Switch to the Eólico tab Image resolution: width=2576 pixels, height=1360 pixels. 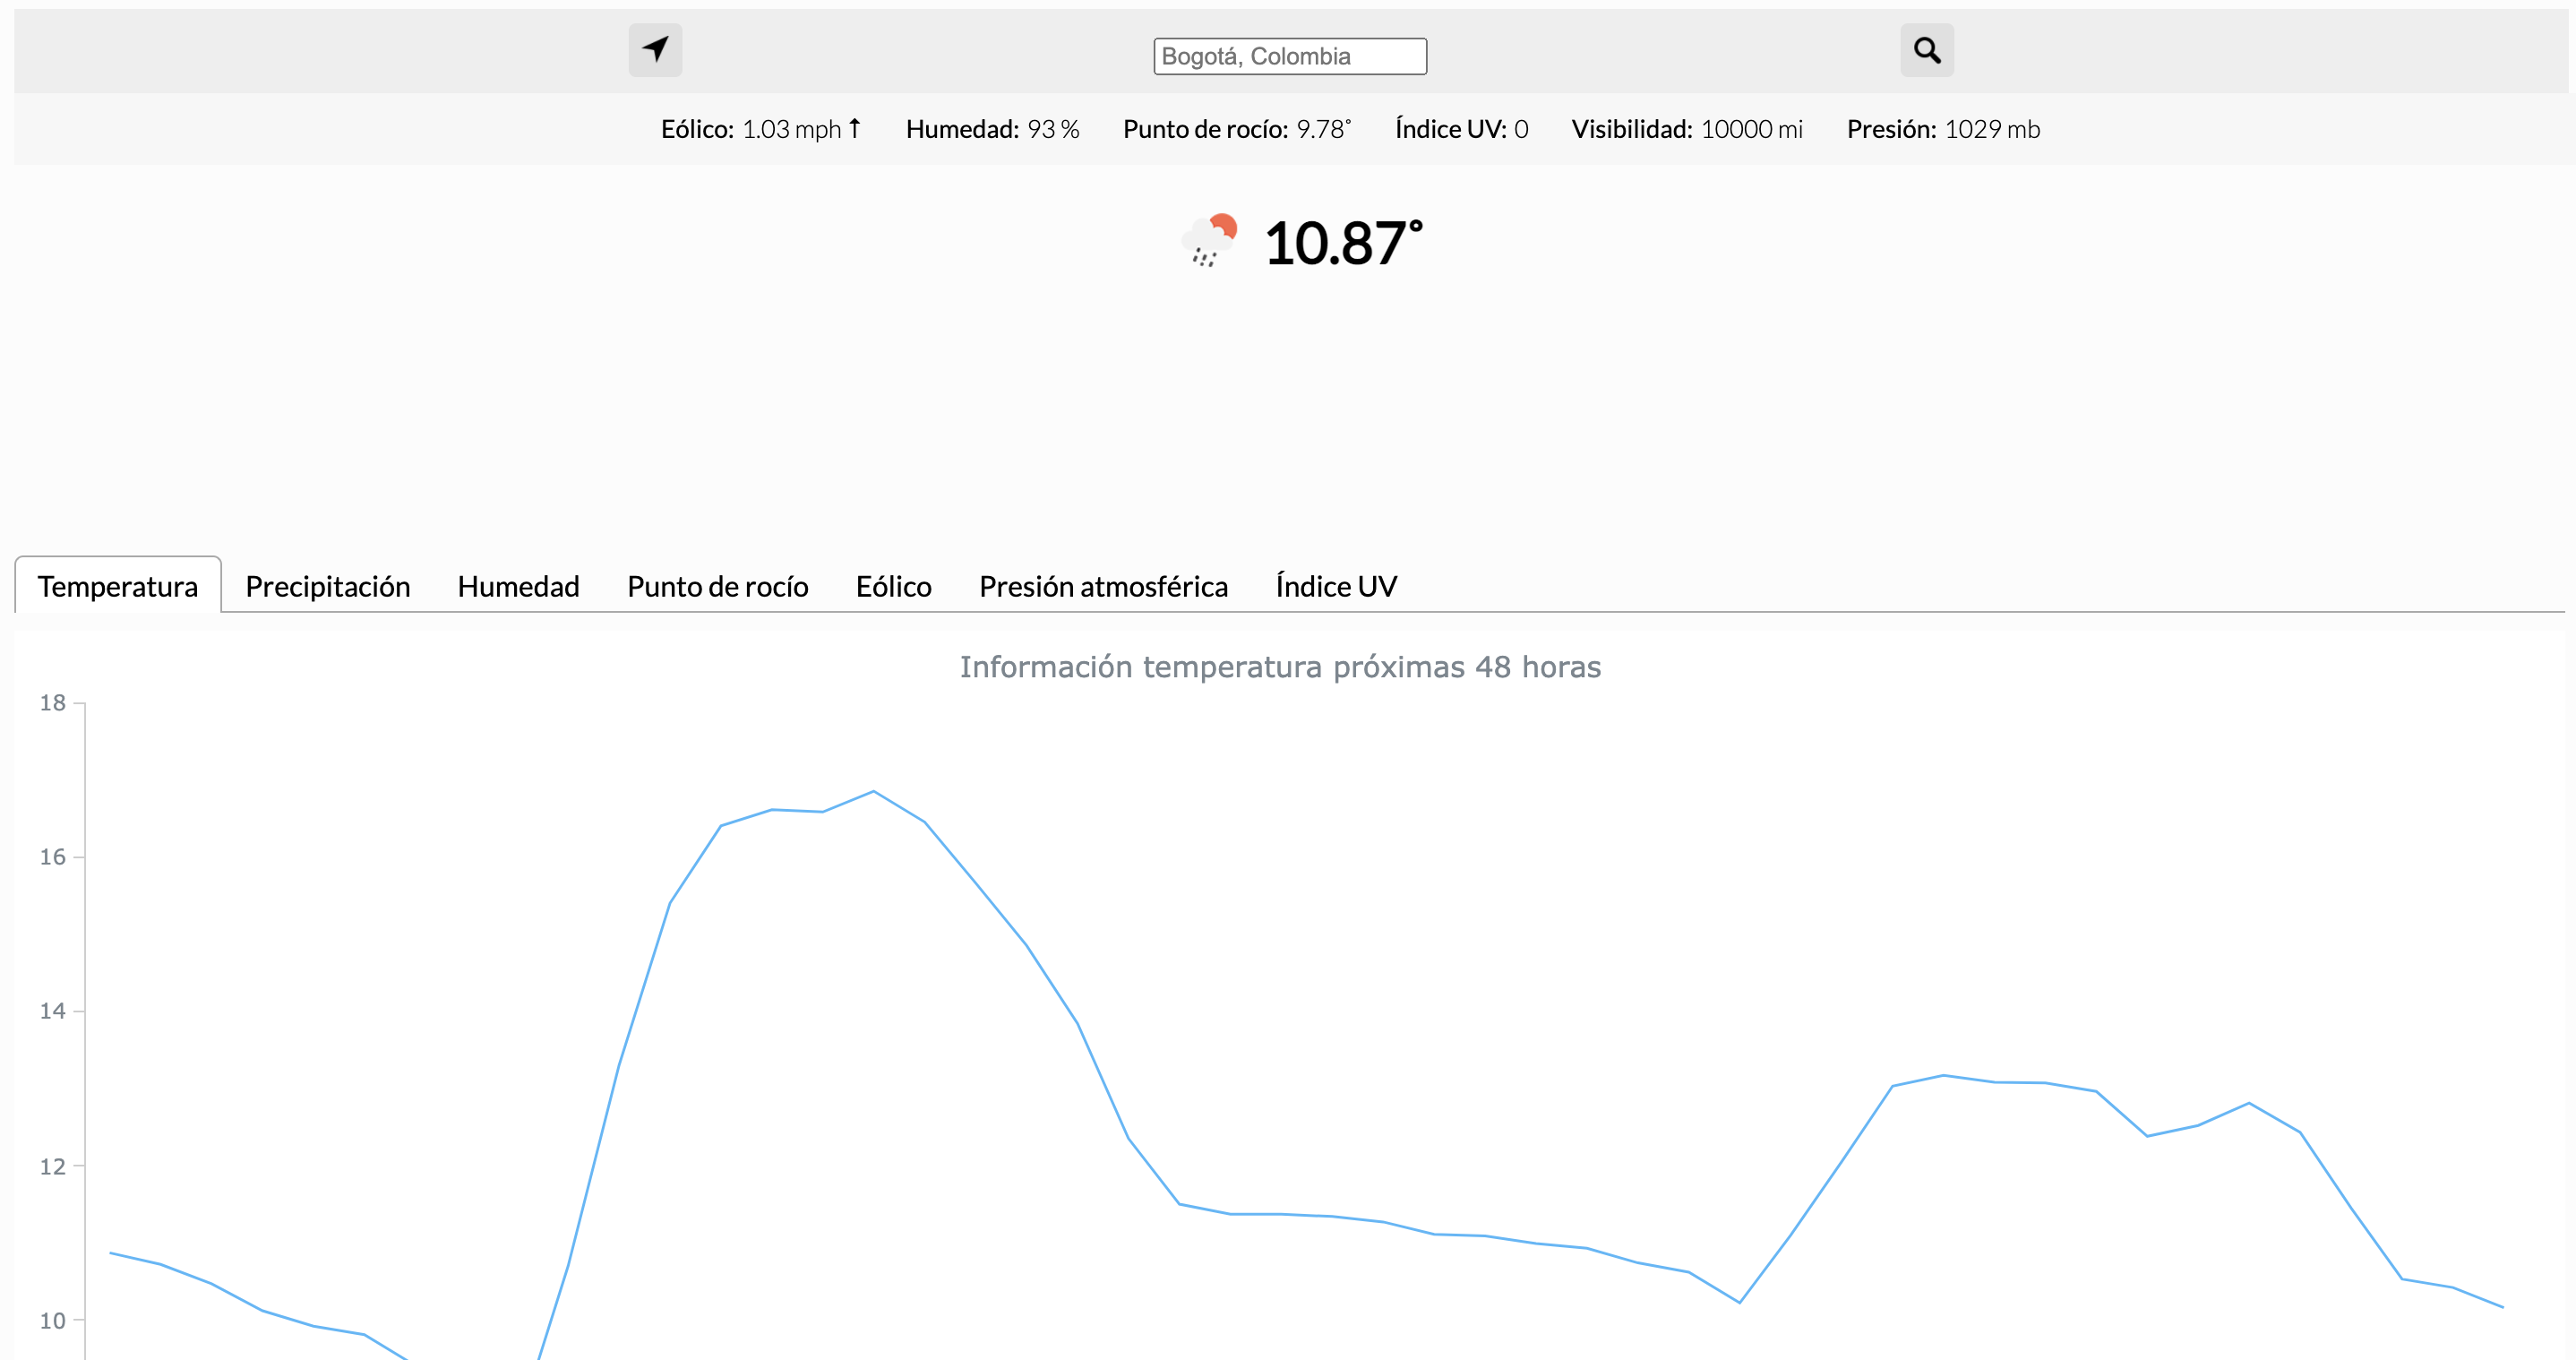pos(893,586)
